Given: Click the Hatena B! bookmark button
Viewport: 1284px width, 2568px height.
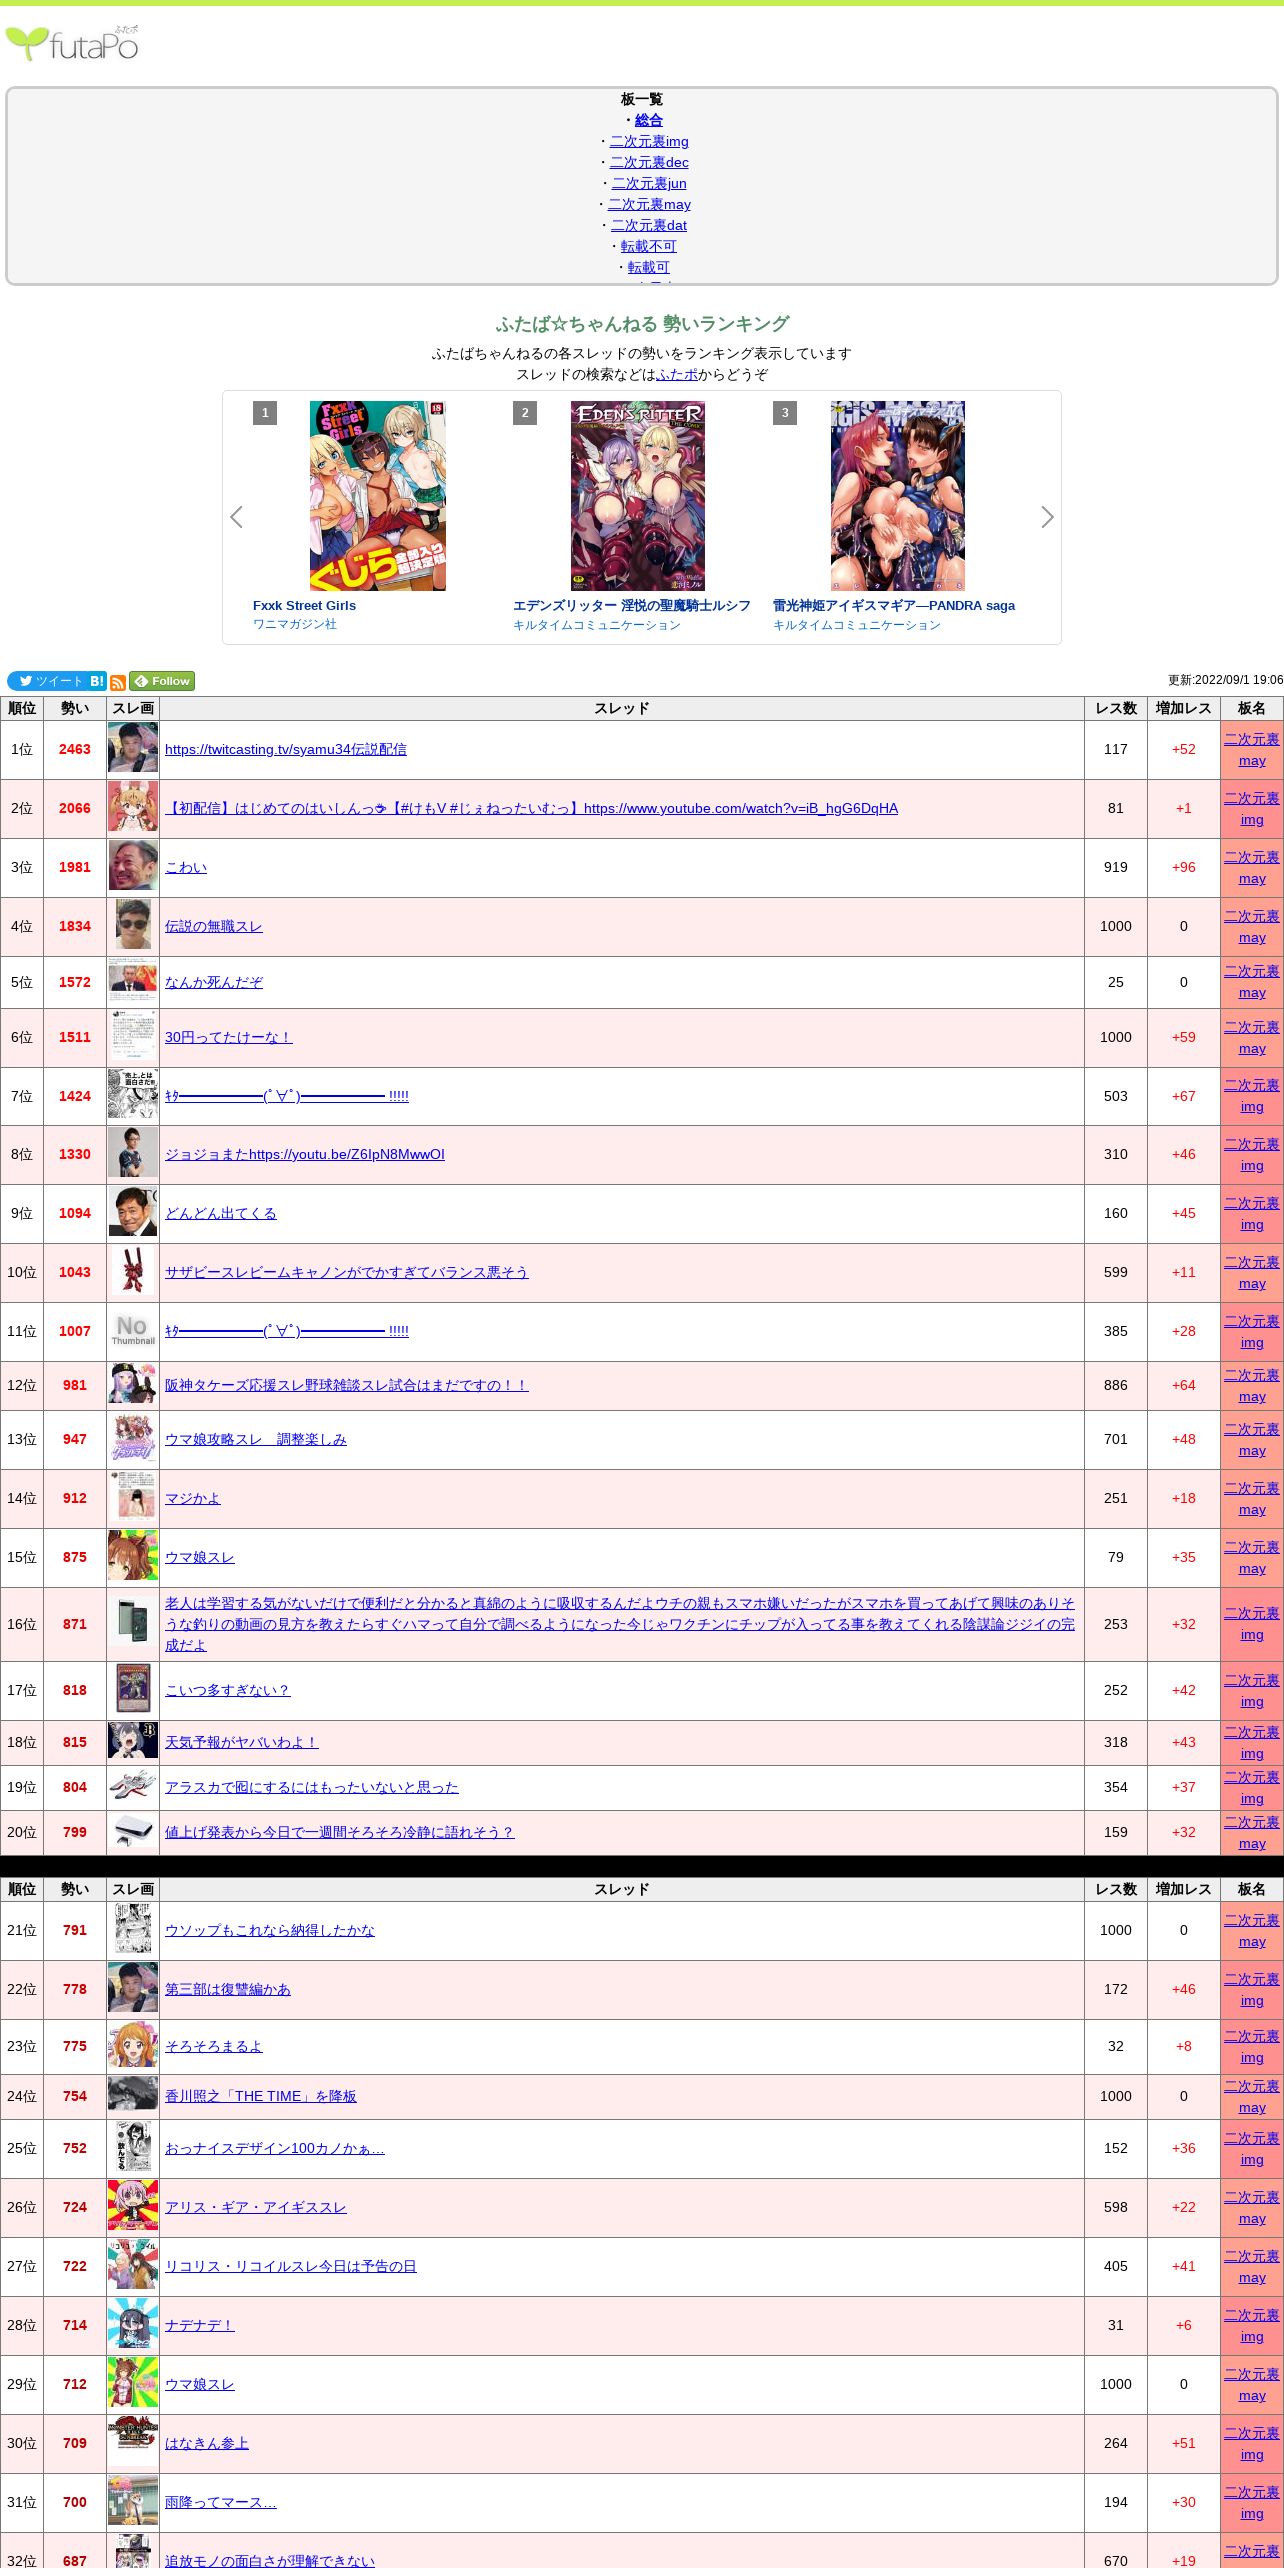Looking at the screenshot, I should tap(97, 681).
